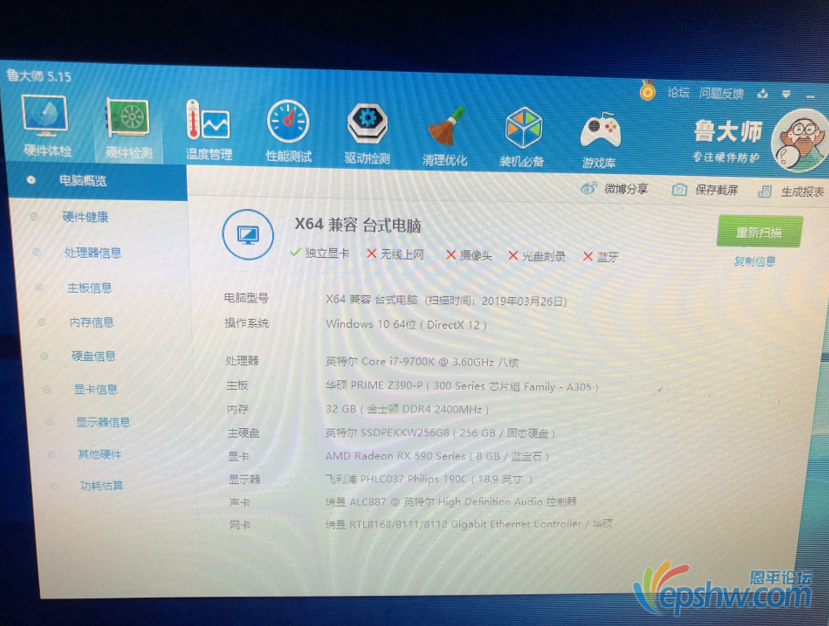Open 游戏库 game library
829x626 pixels.
600,140
